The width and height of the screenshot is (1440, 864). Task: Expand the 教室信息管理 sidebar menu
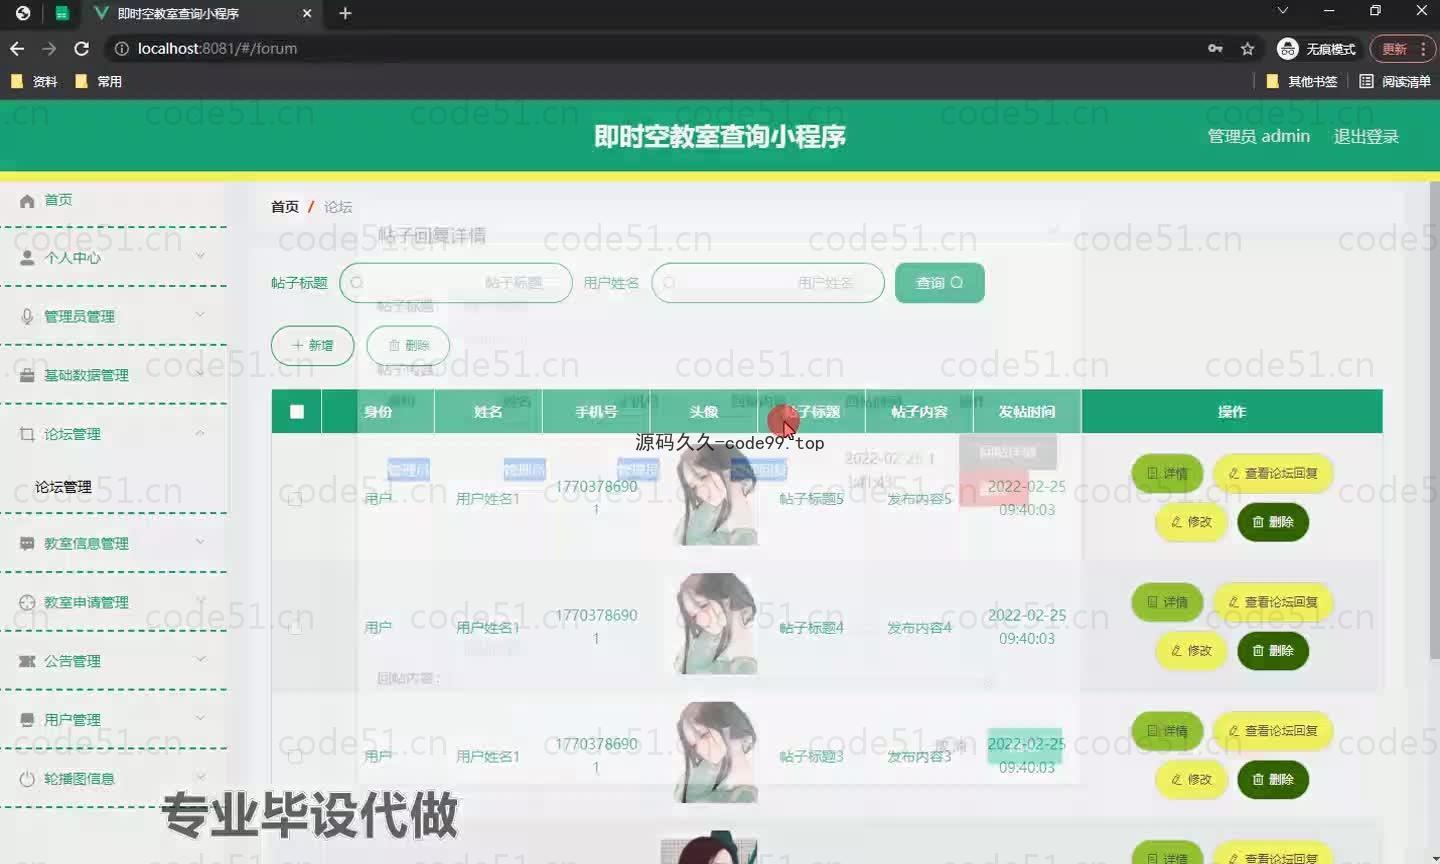pos(113,543)
